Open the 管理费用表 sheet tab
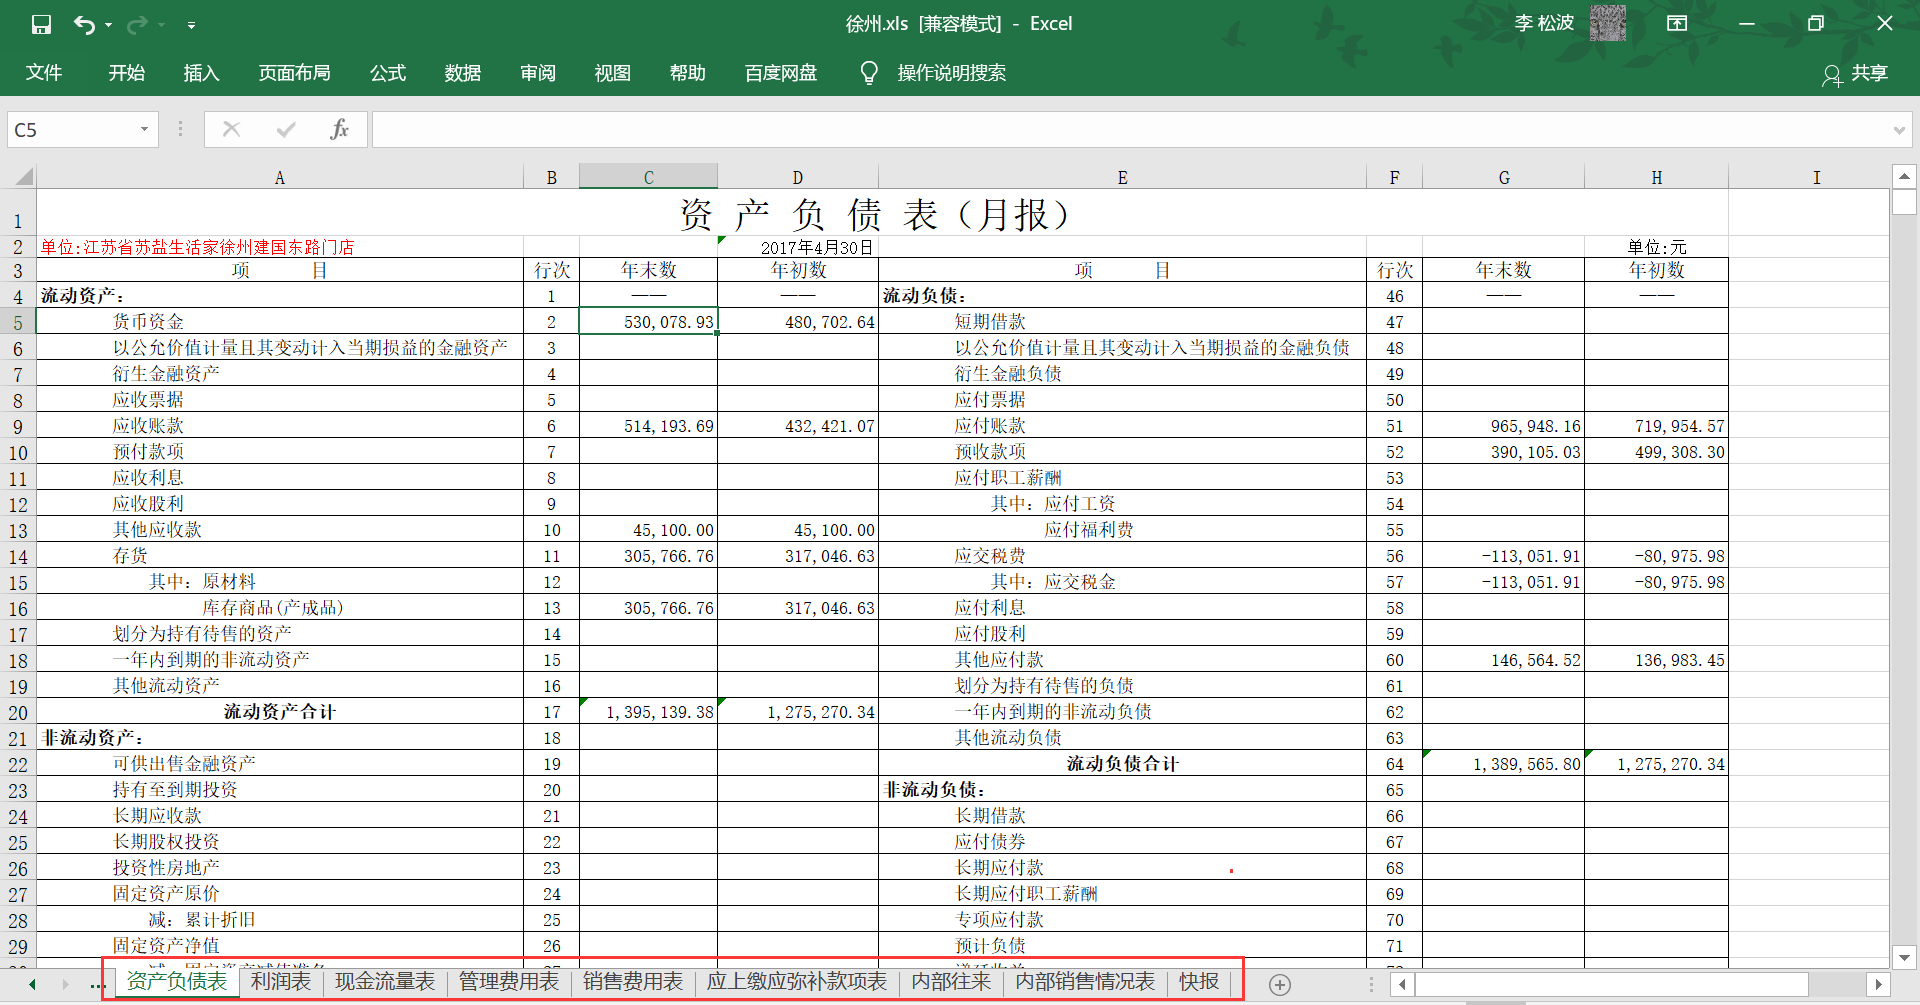The width and height of the screenshot is (1920, 1005). tap(509, 982)
